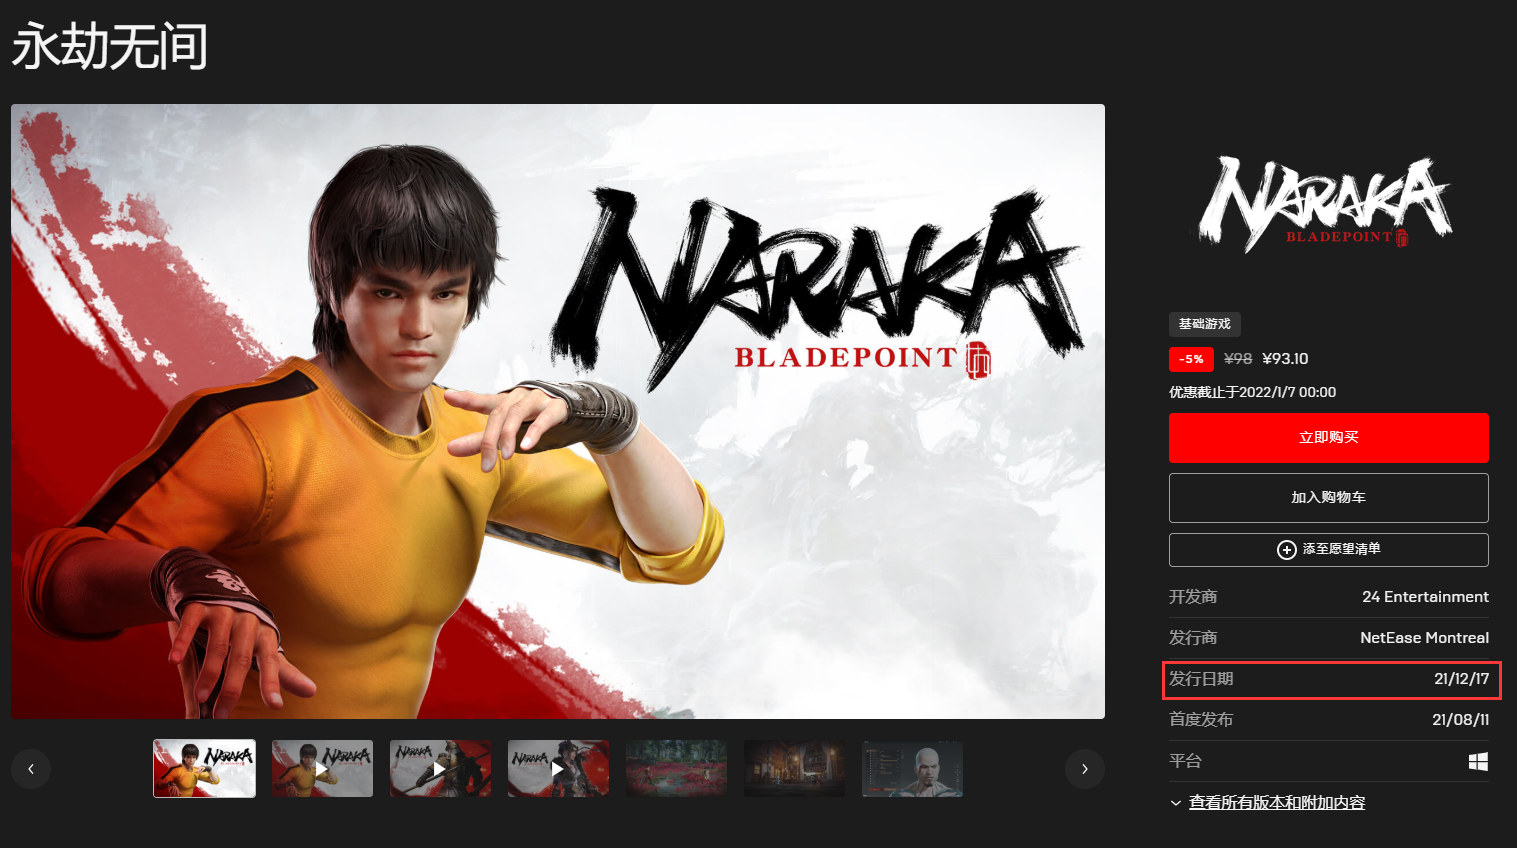Click the Naraka Bladepoint logo in sidebar
This screenshot has width=1517, height=848.
tap(1326, 203)
